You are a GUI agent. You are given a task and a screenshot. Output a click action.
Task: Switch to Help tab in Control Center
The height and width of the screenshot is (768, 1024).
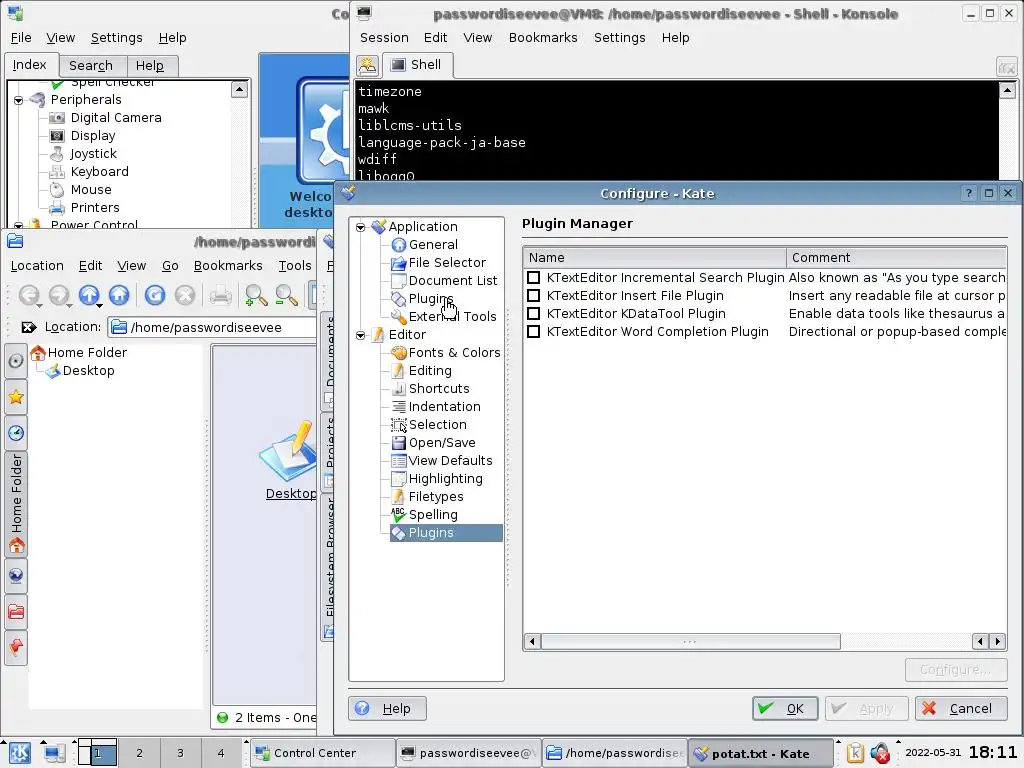click(x=150, y=65)
